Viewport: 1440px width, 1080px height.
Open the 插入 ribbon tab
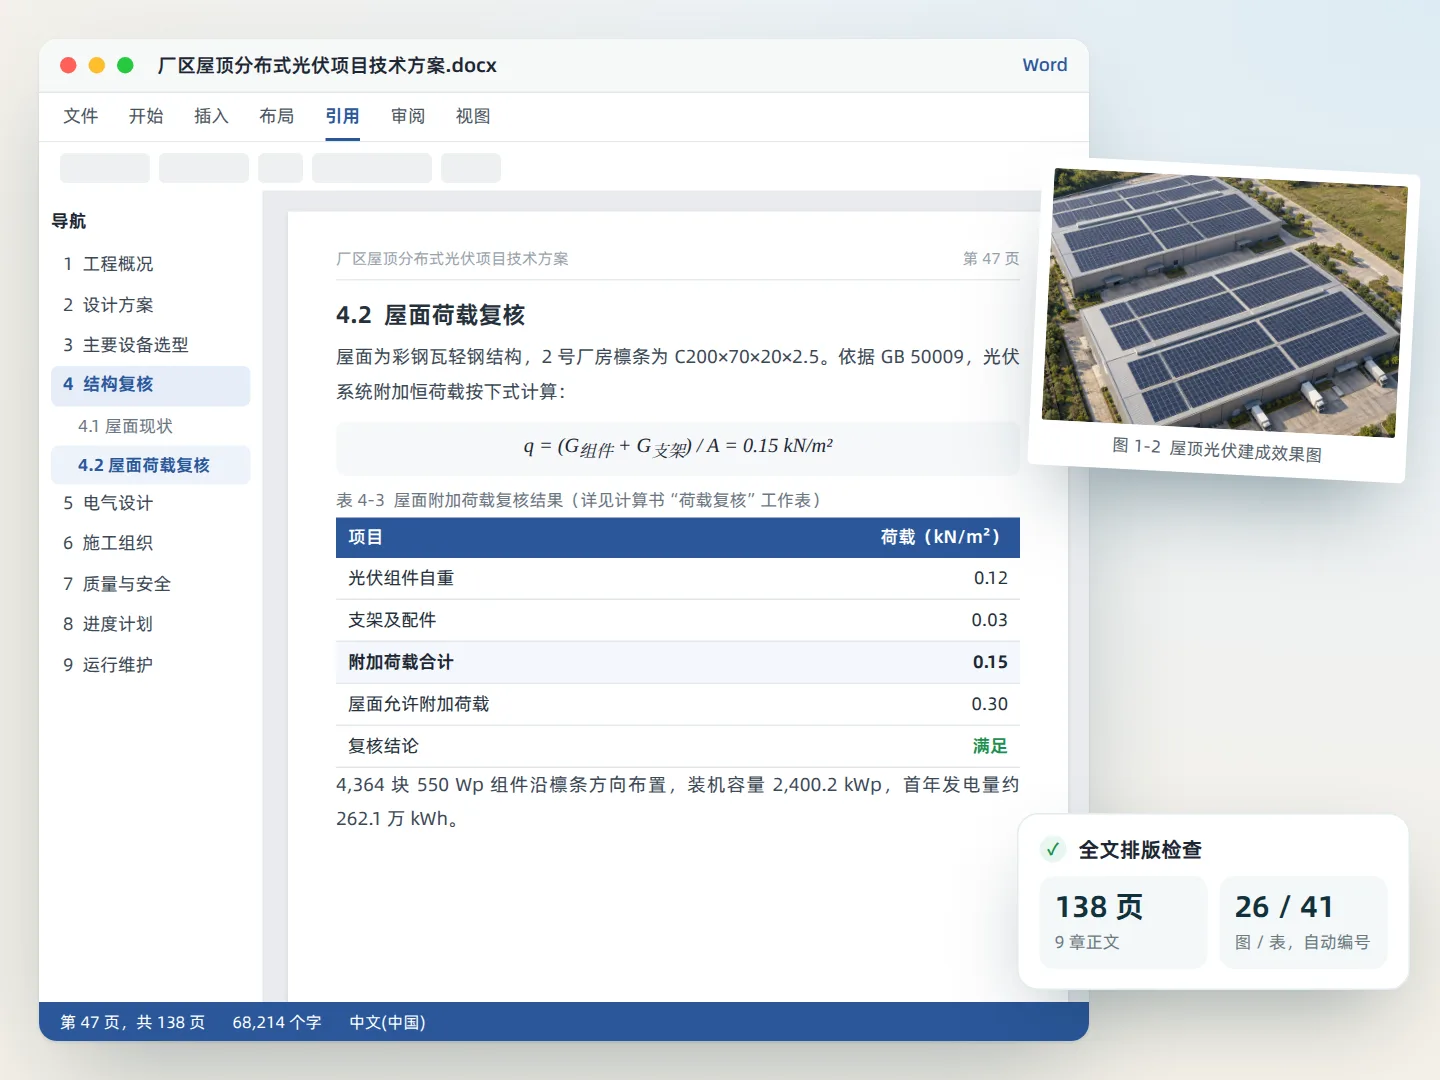[x=211, y=116]
